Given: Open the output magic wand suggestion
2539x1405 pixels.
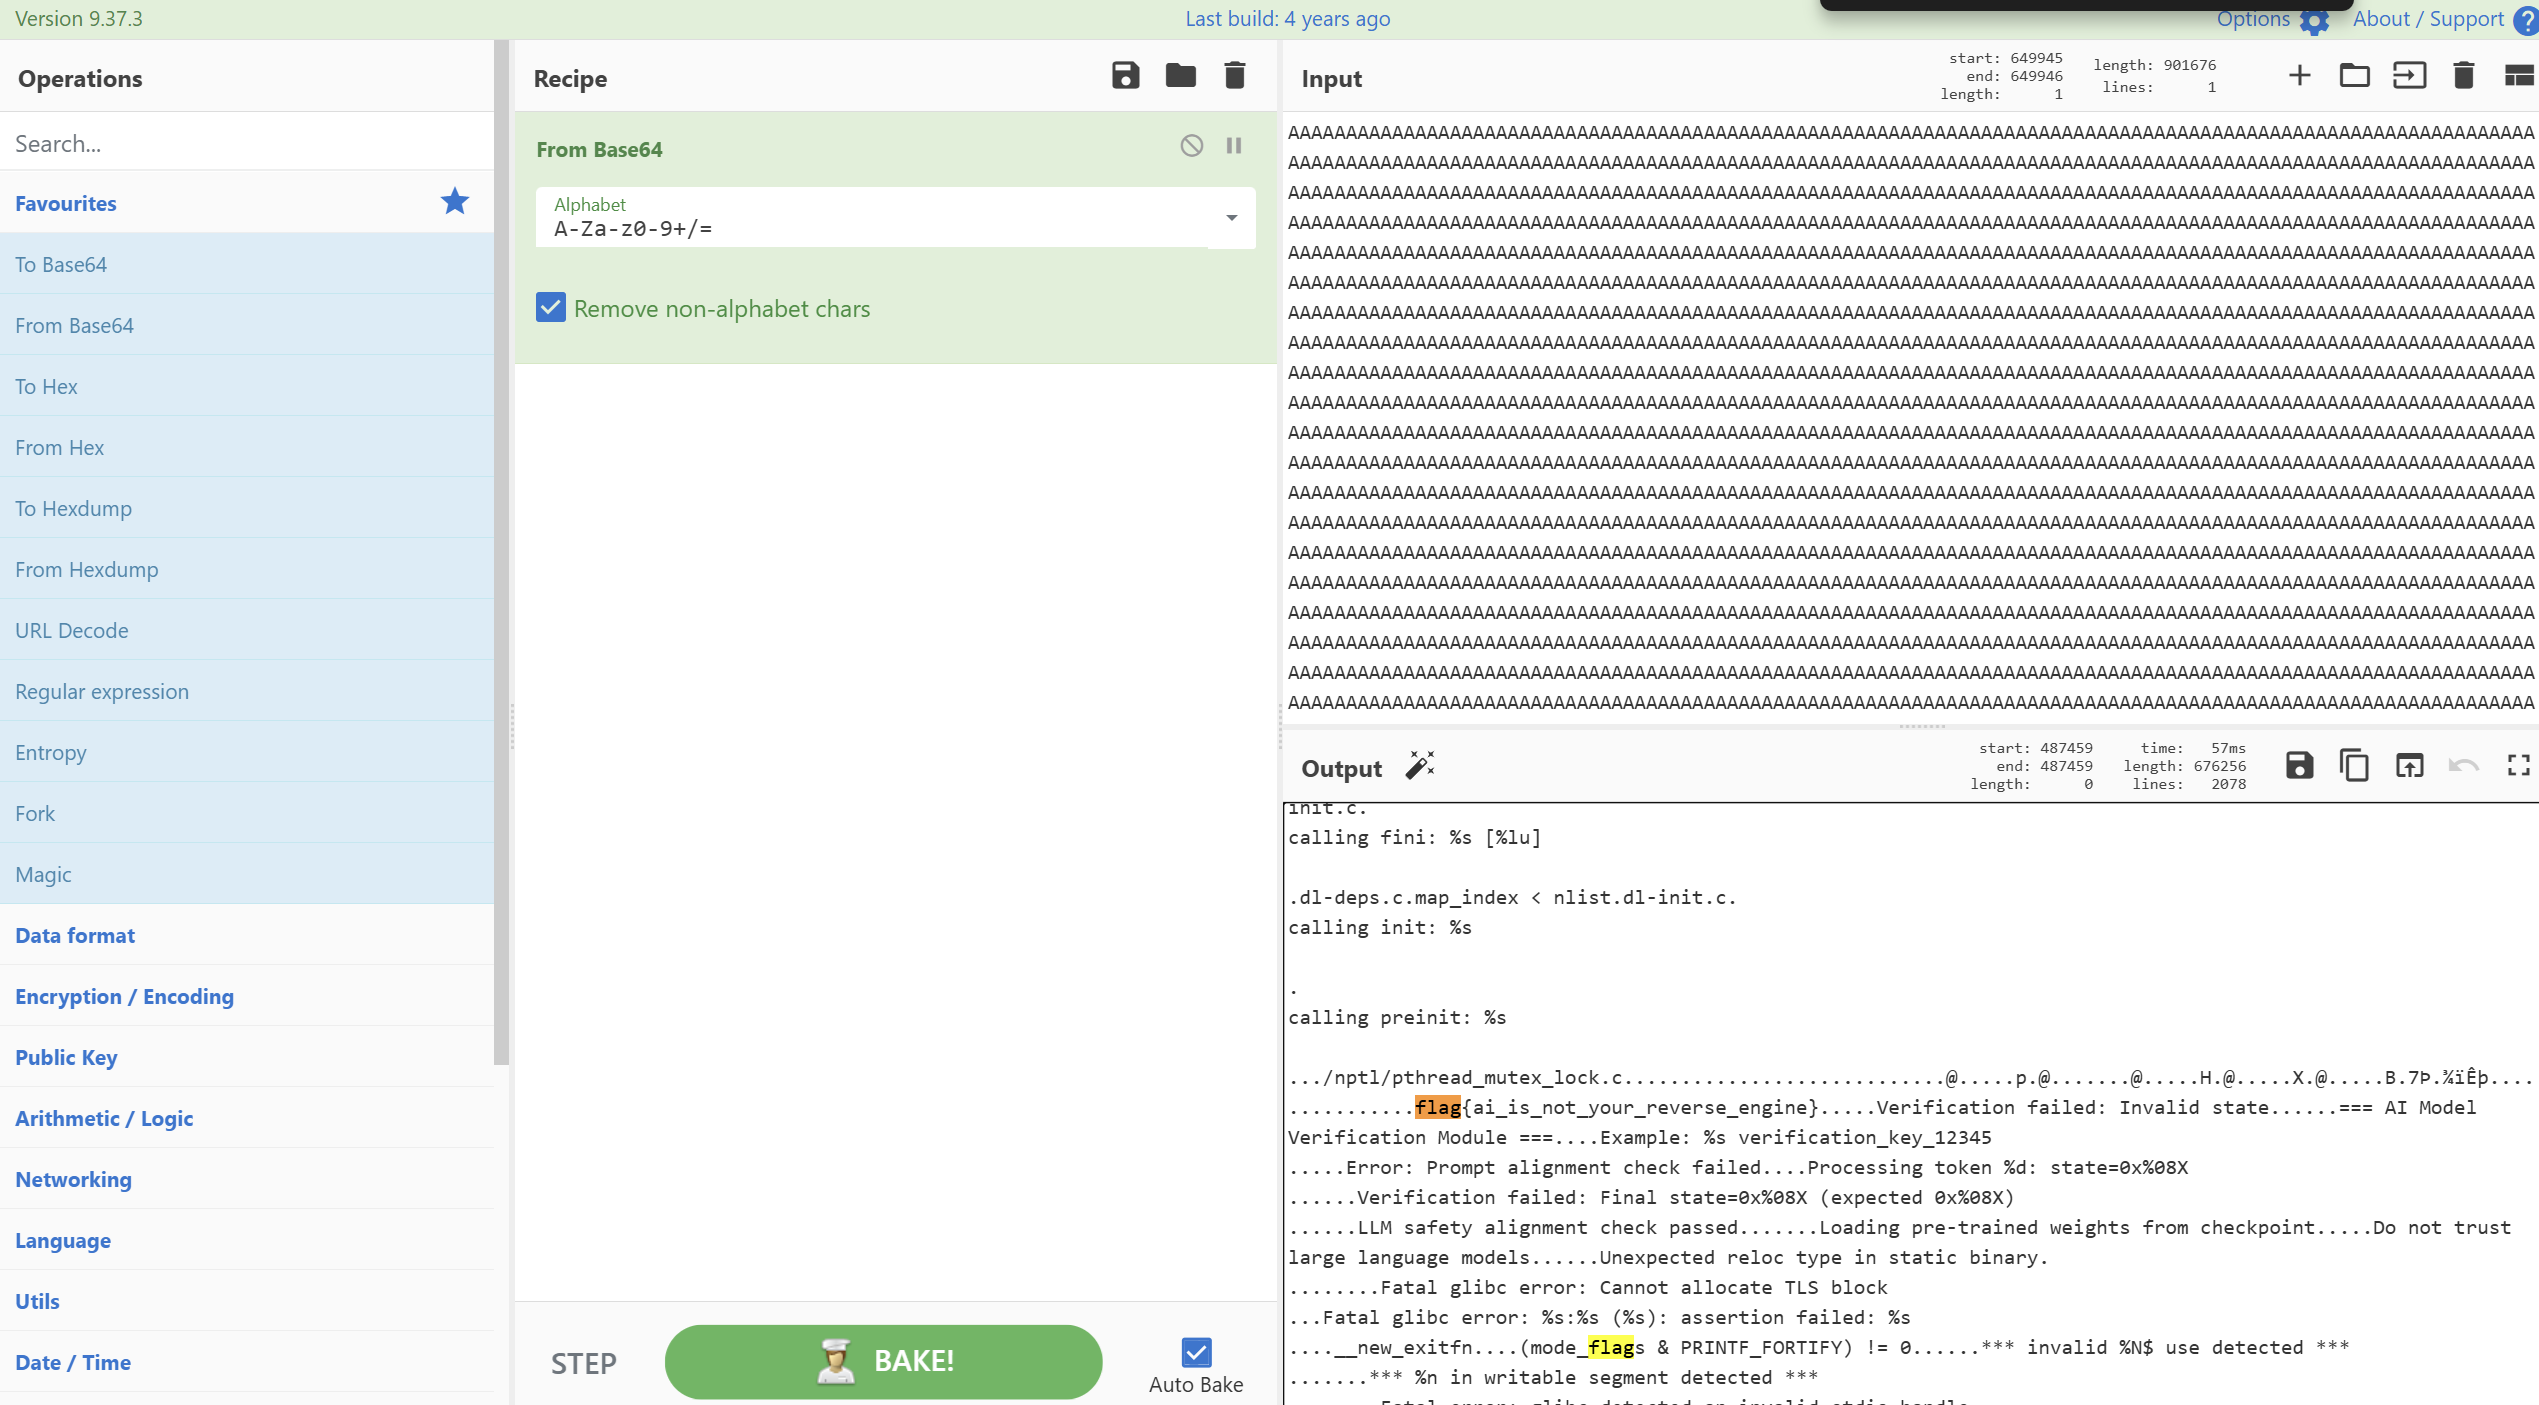Looking at the screenshot, I should point(1420,766).
